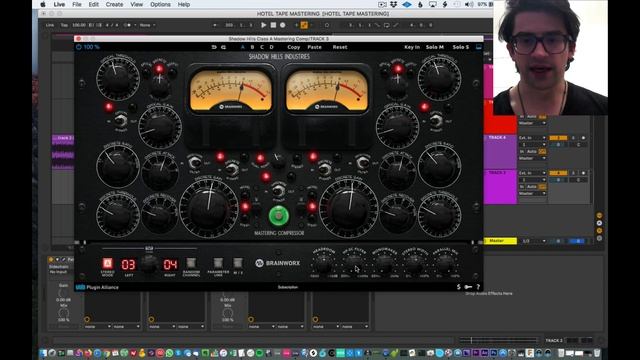Click the Apple menu icon
The width and height of the screenshot is (640, 360).
(x=43, y=4)
